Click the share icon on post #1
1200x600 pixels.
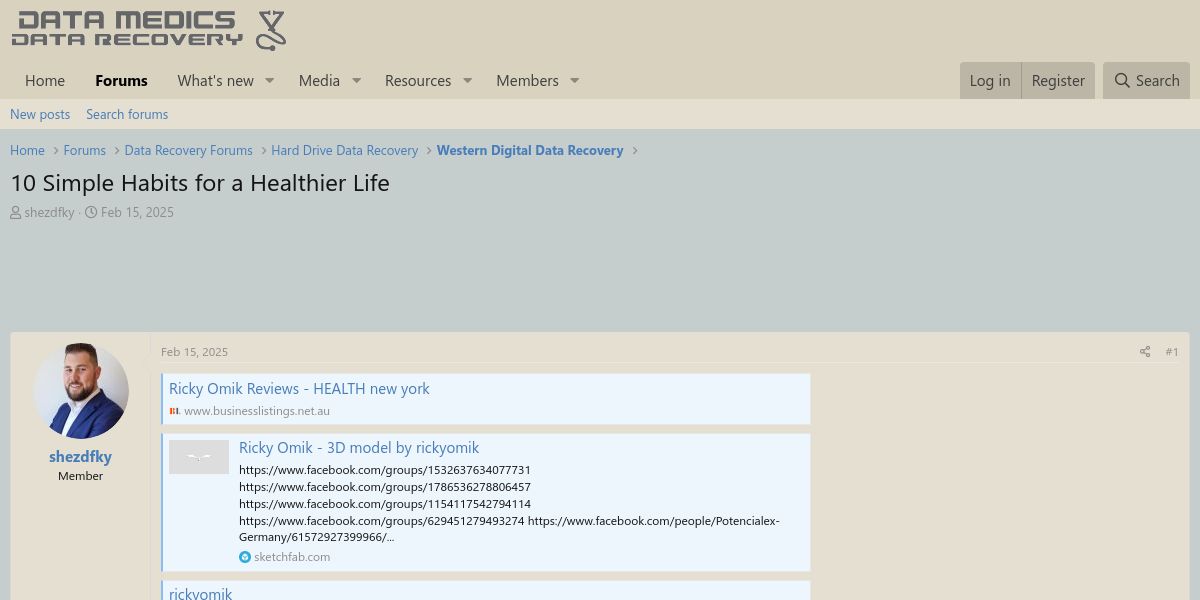point(1145,352)
